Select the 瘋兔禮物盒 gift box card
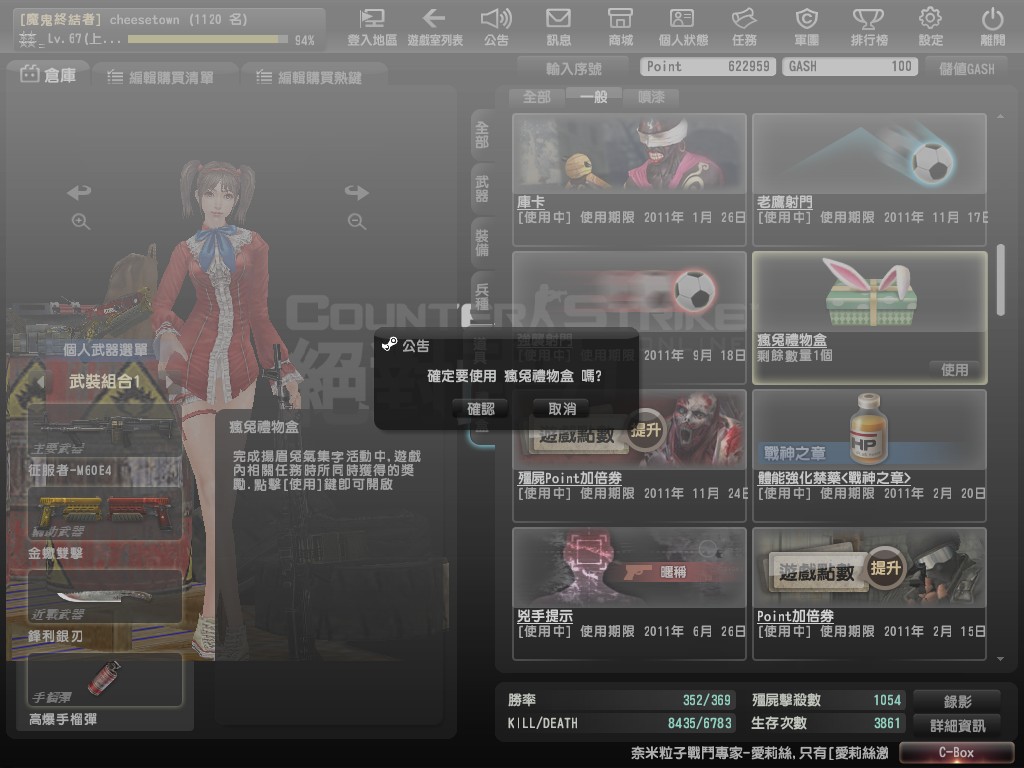This screenshot has width=1024, height=768. pyautogui.click(x=869, y=318)
